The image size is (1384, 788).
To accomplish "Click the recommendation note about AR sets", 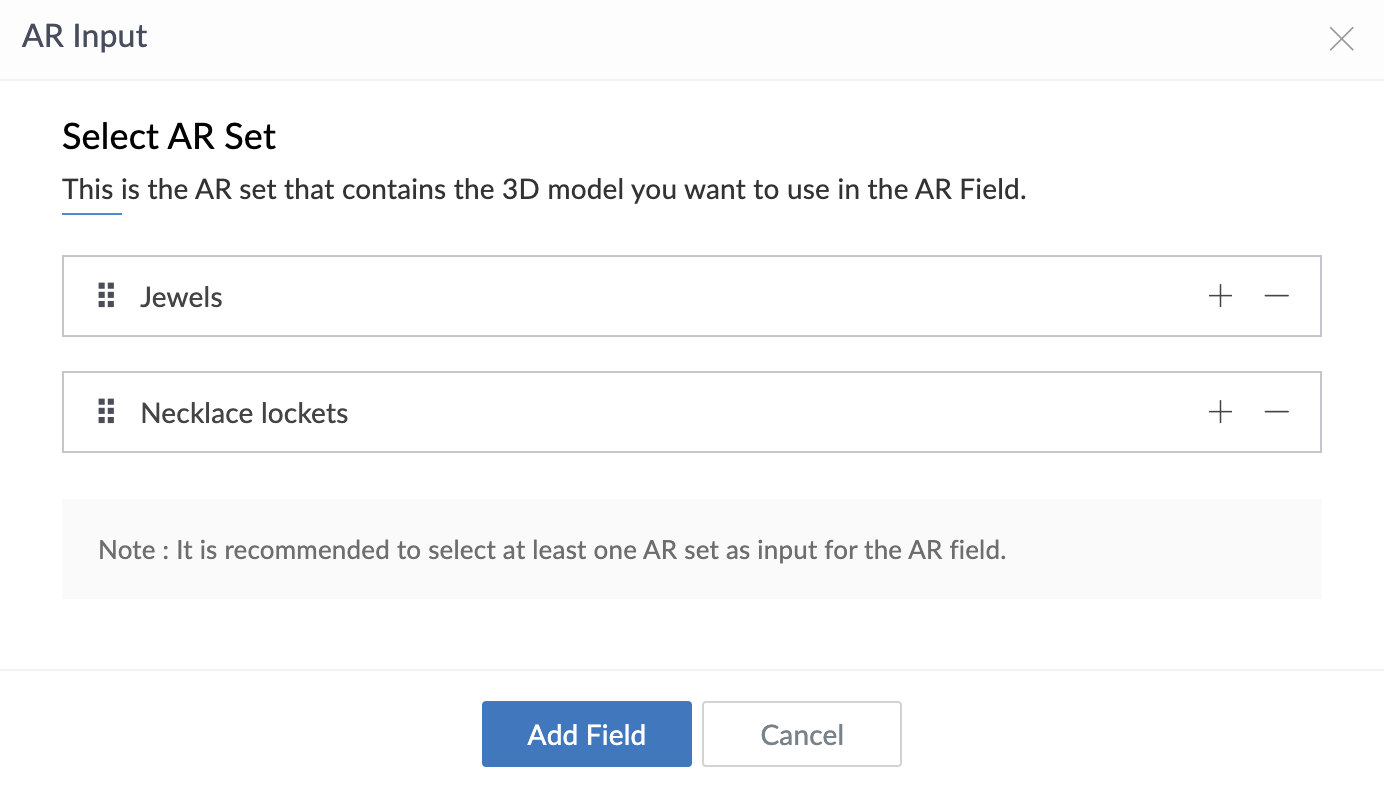I will (x=552, y=550).
